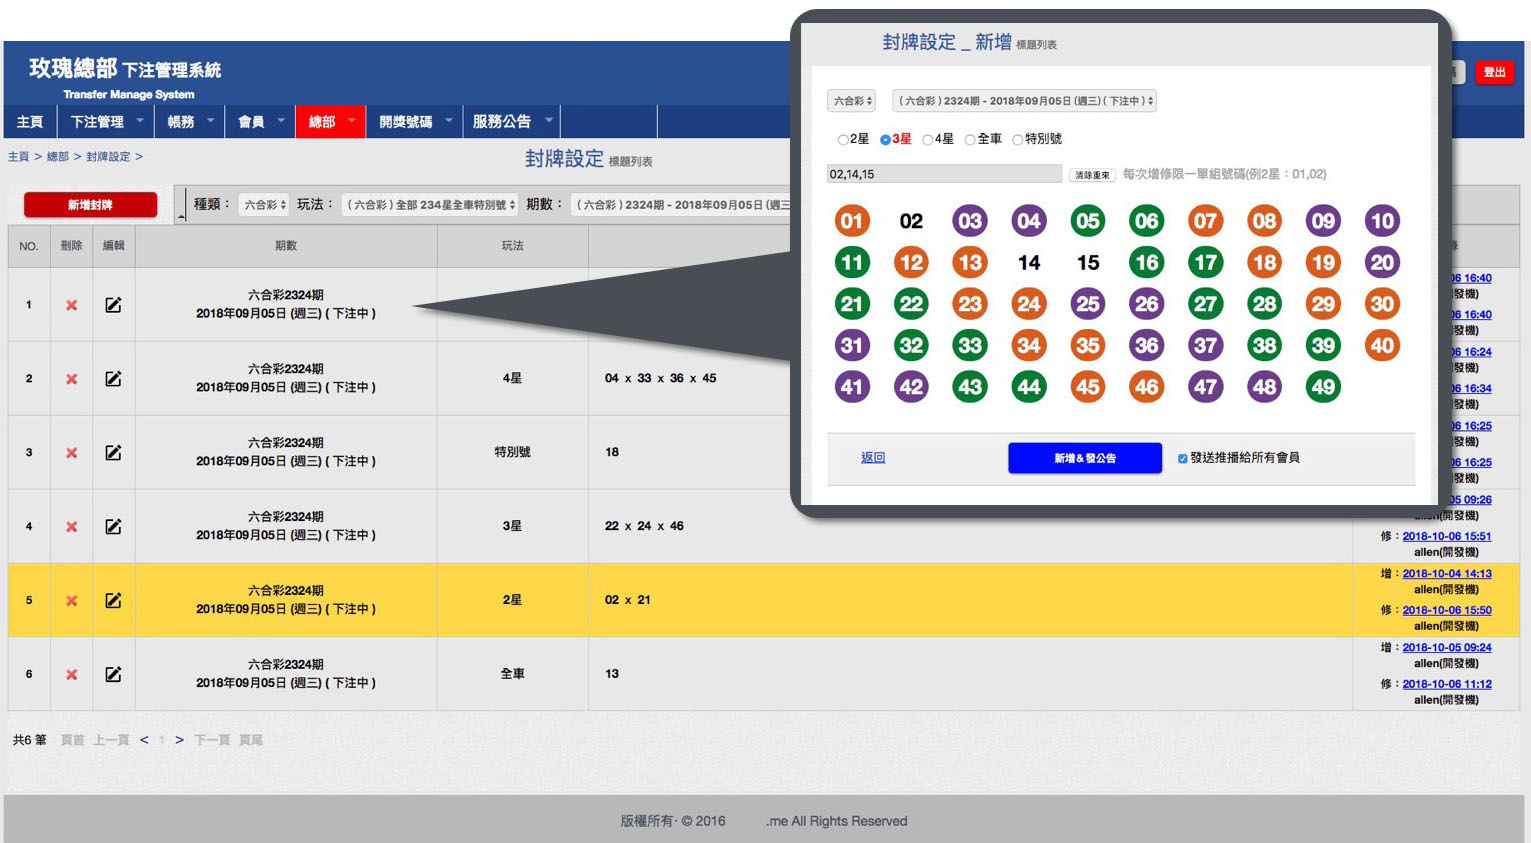Choose the purple number ball 48
Image resolution: width=1531 pixels, height=843 pixels.
pyautogui.click(x=1265, y=387)
